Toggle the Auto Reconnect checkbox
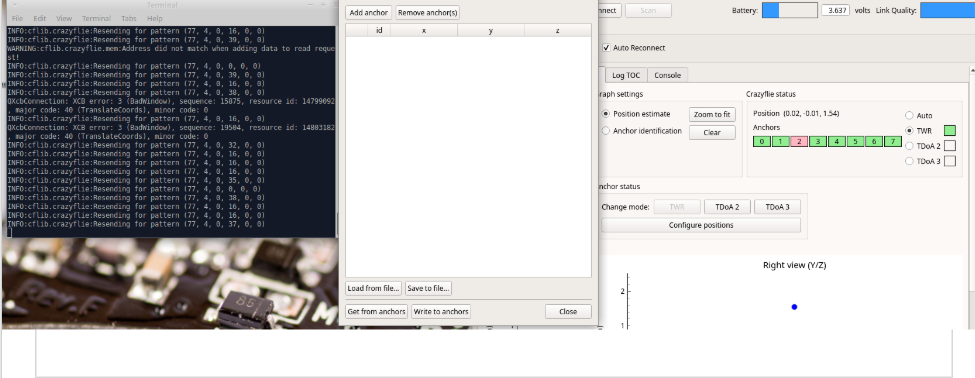This screenshot has width=975, height=378. click(x=606, y=48)
